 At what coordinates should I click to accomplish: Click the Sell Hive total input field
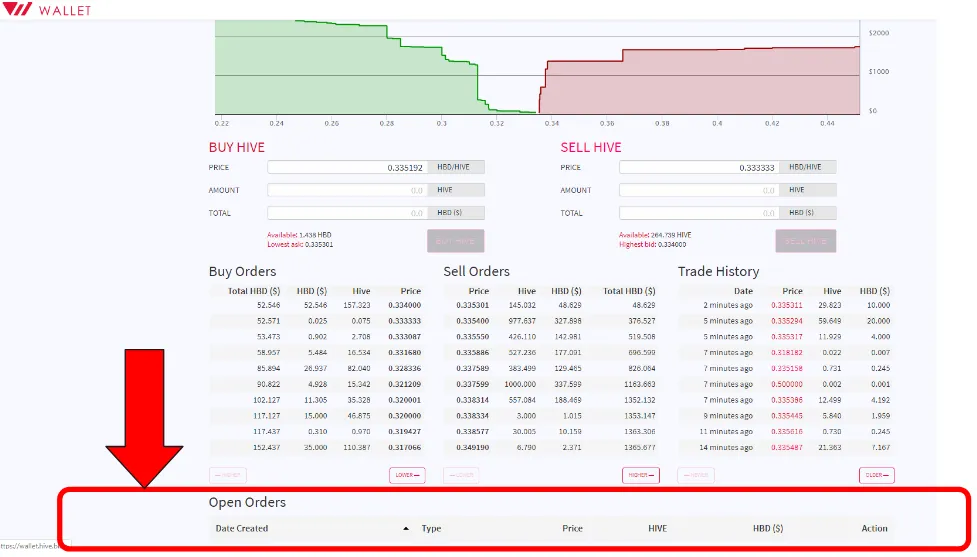(x=699, y=212)
